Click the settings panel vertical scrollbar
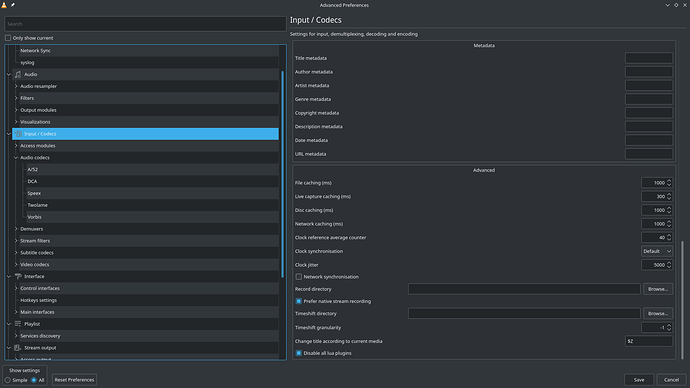The width and height of the screenshot is (690, 388). (x=683, y=299)
